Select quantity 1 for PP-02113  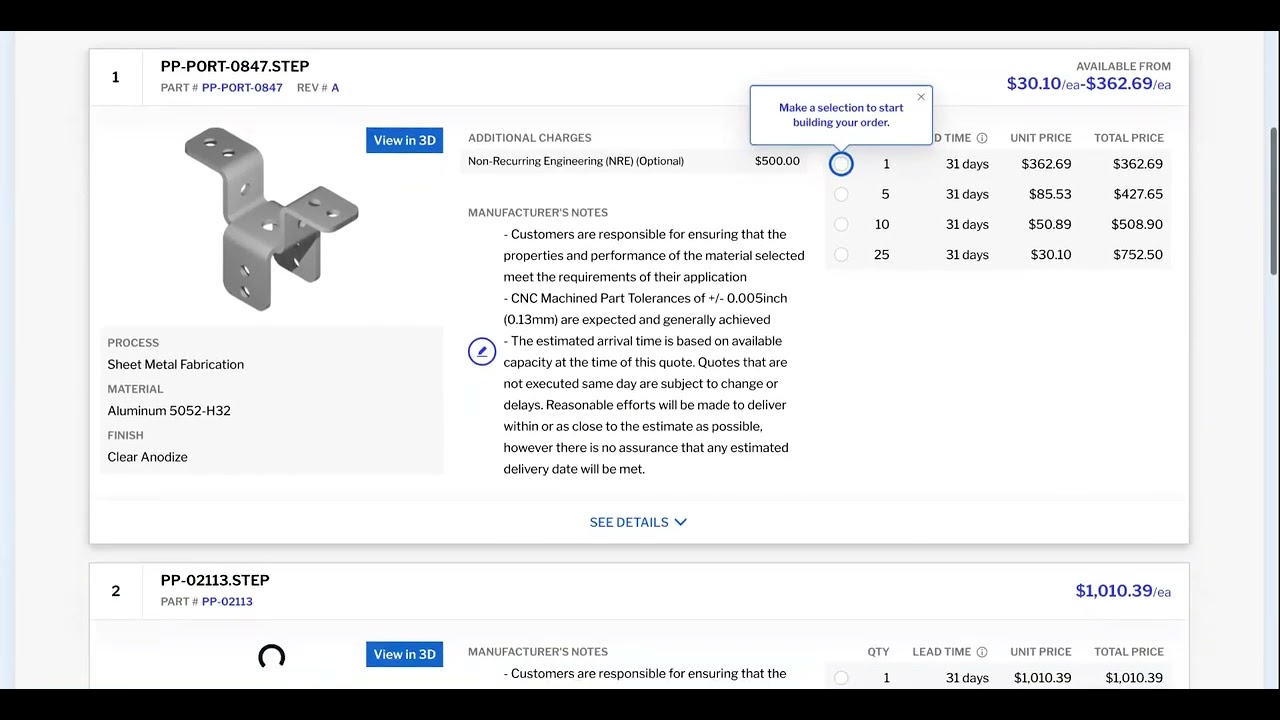841,677
